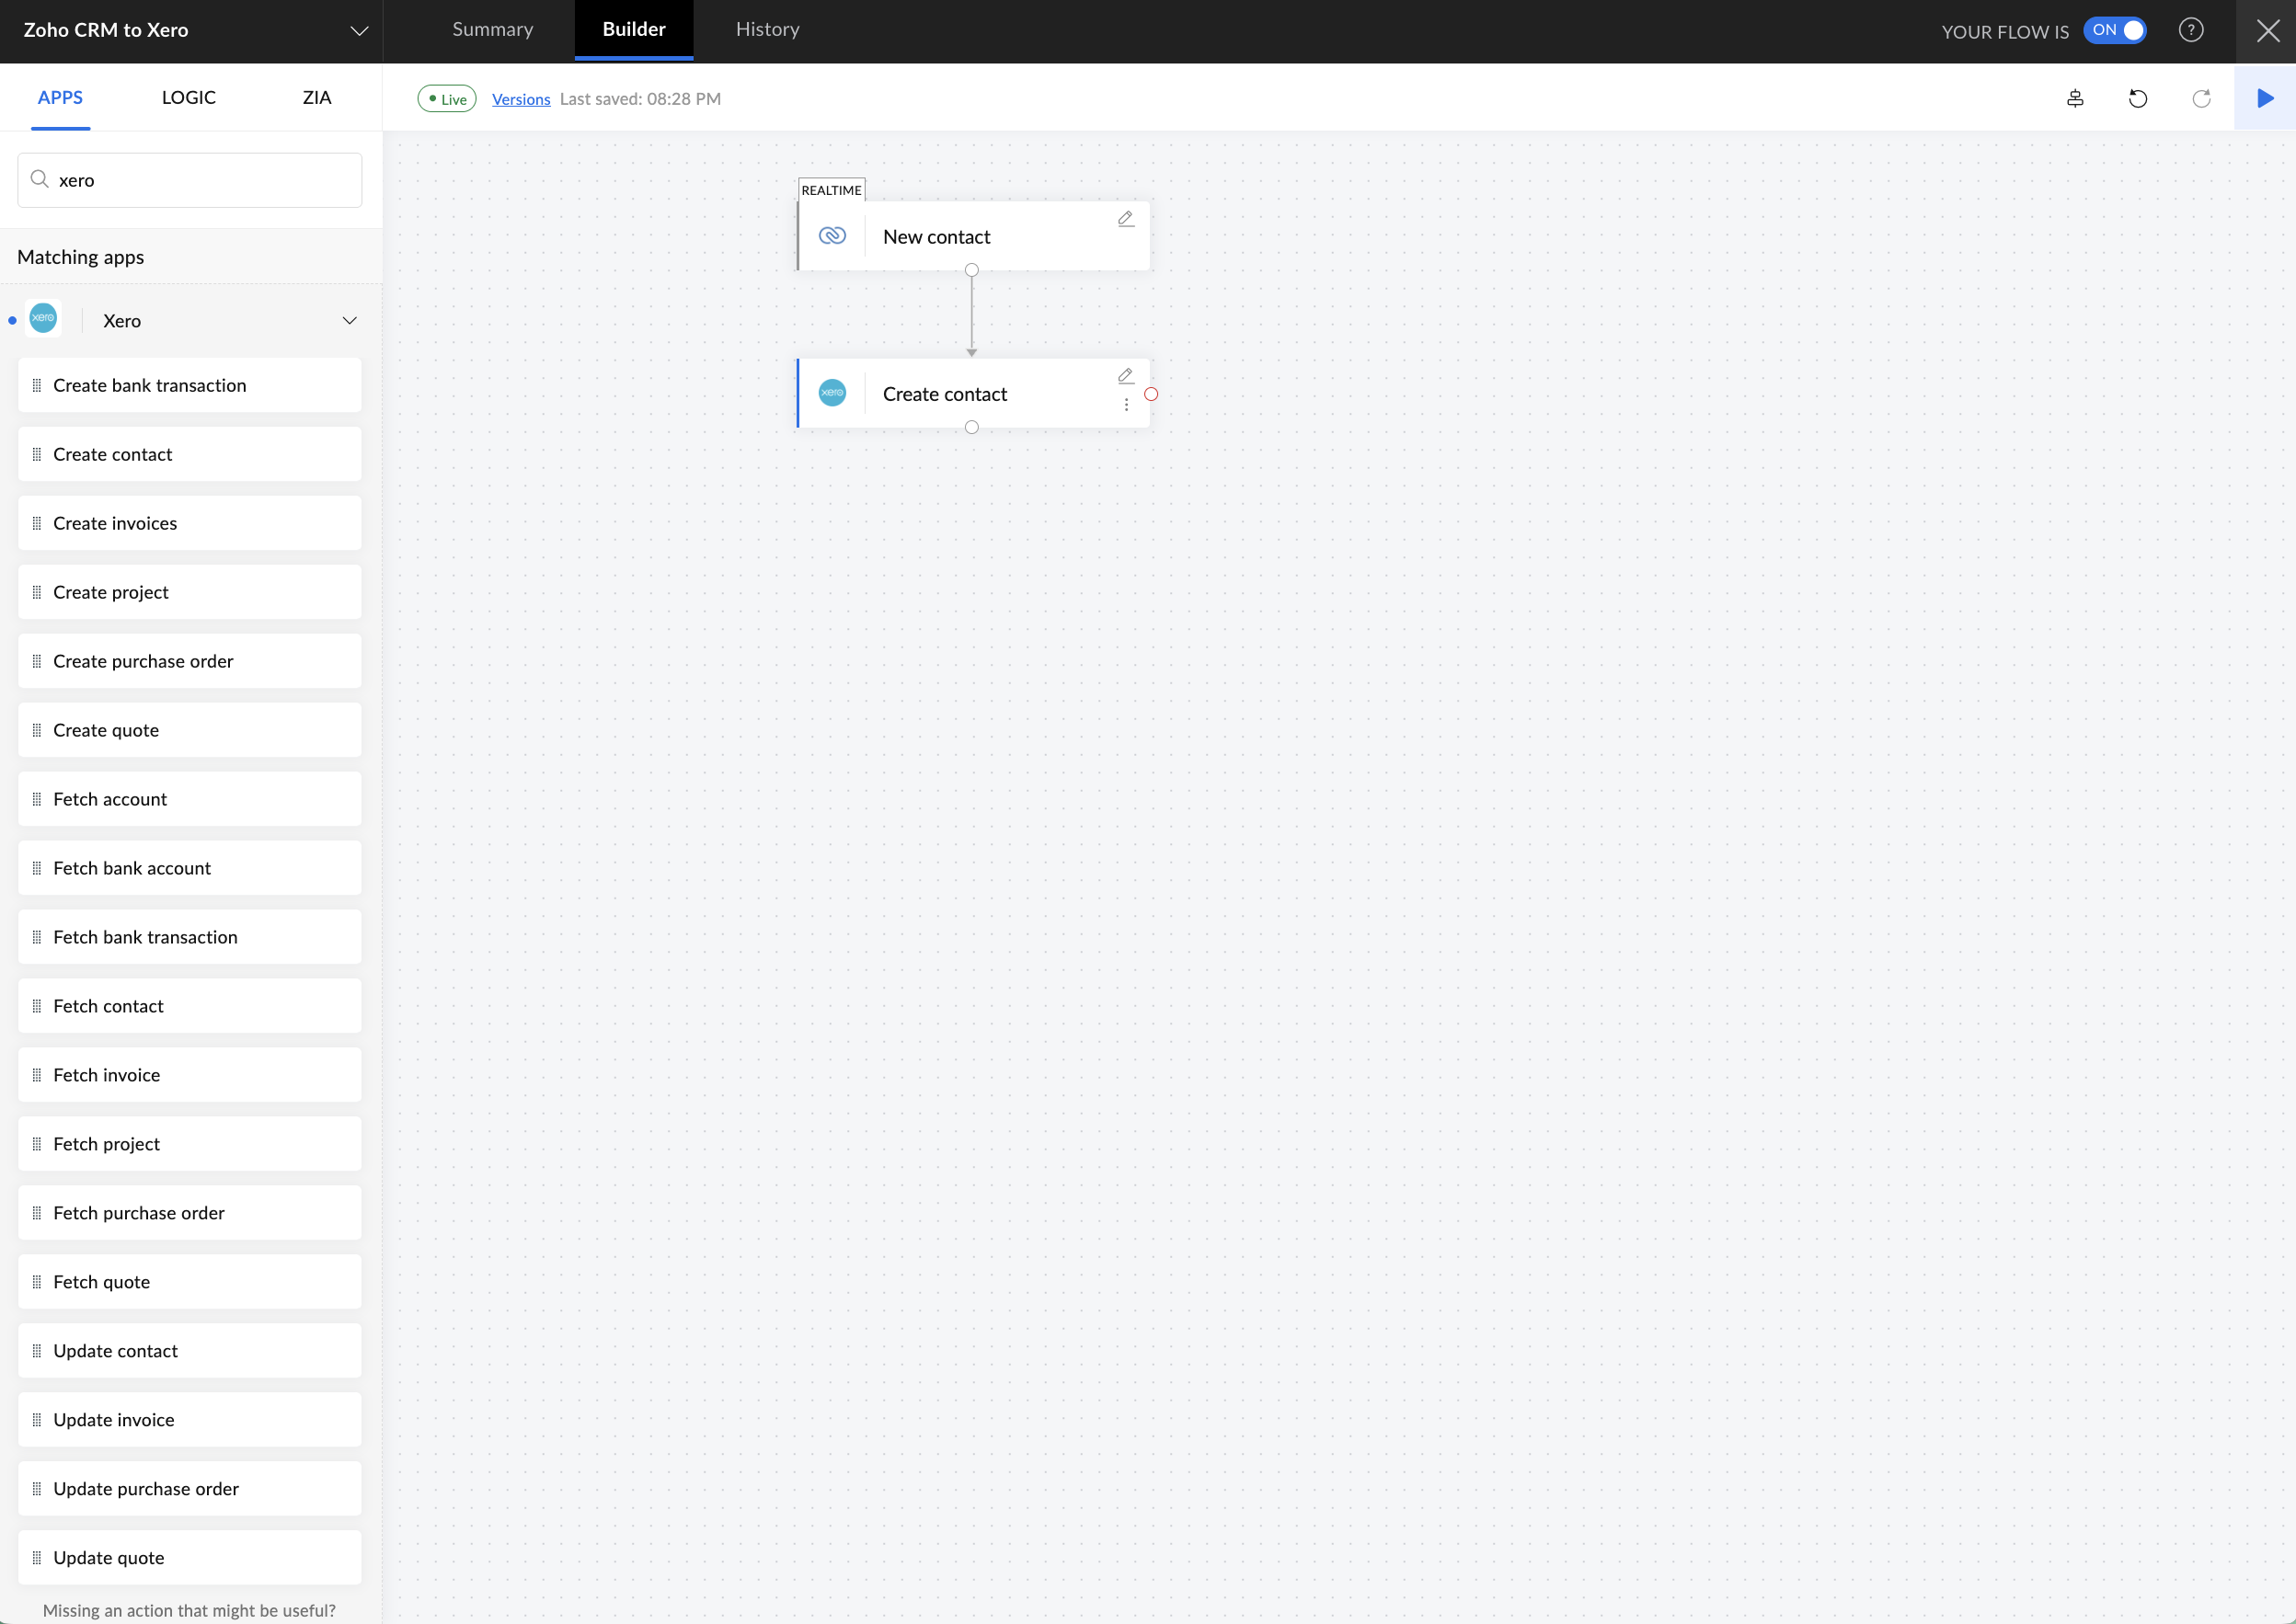Toggle the flow off using the ON switch
Image resolution: width=2296 pixels, height=1624 pixels.
(x=2114, y=30)
